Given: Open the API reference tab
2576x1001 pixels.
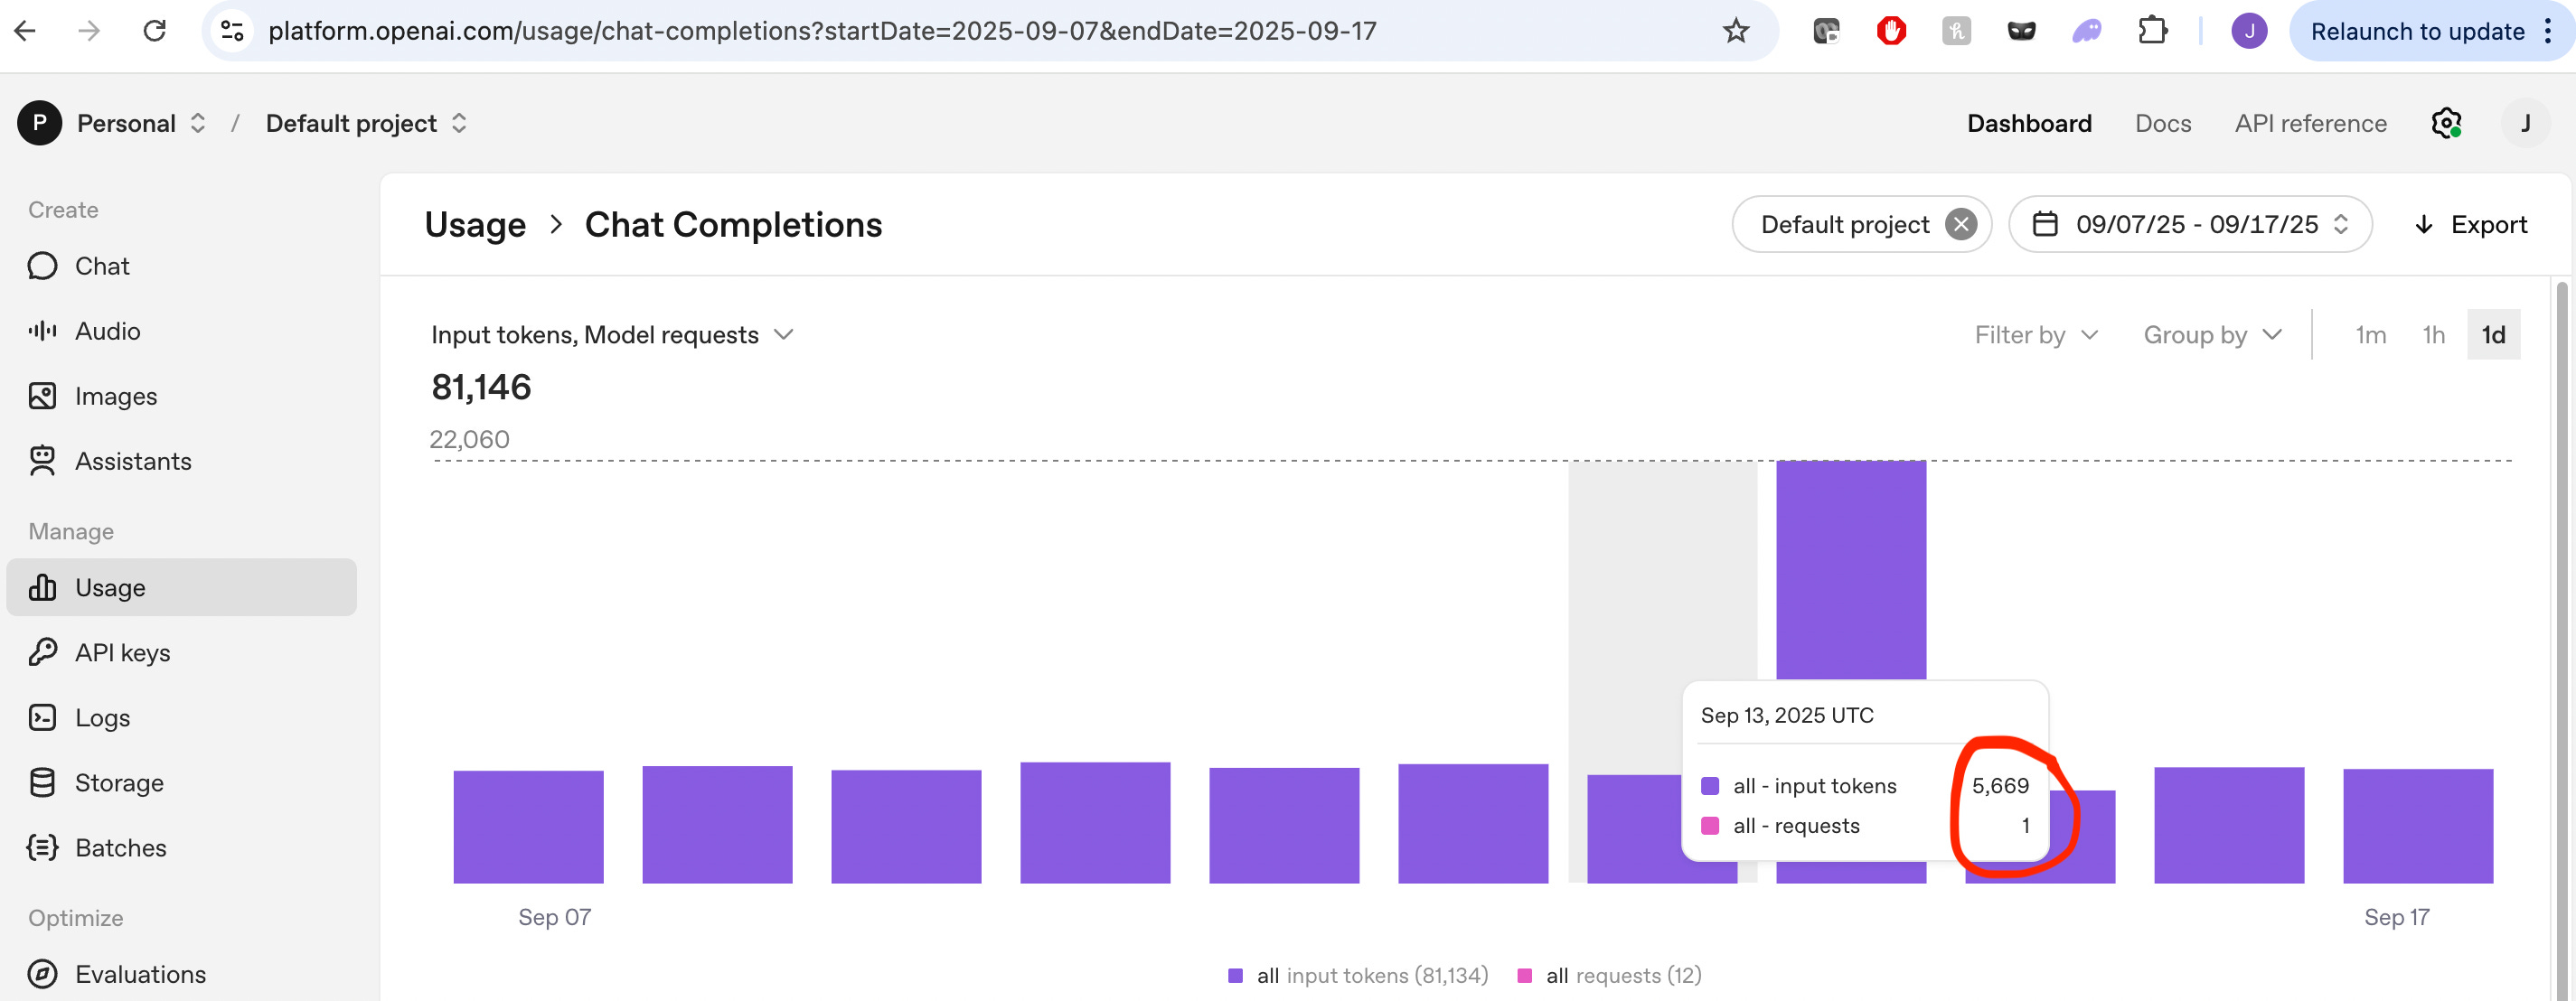Looking at the screenshot, I should pos(2310,123).
